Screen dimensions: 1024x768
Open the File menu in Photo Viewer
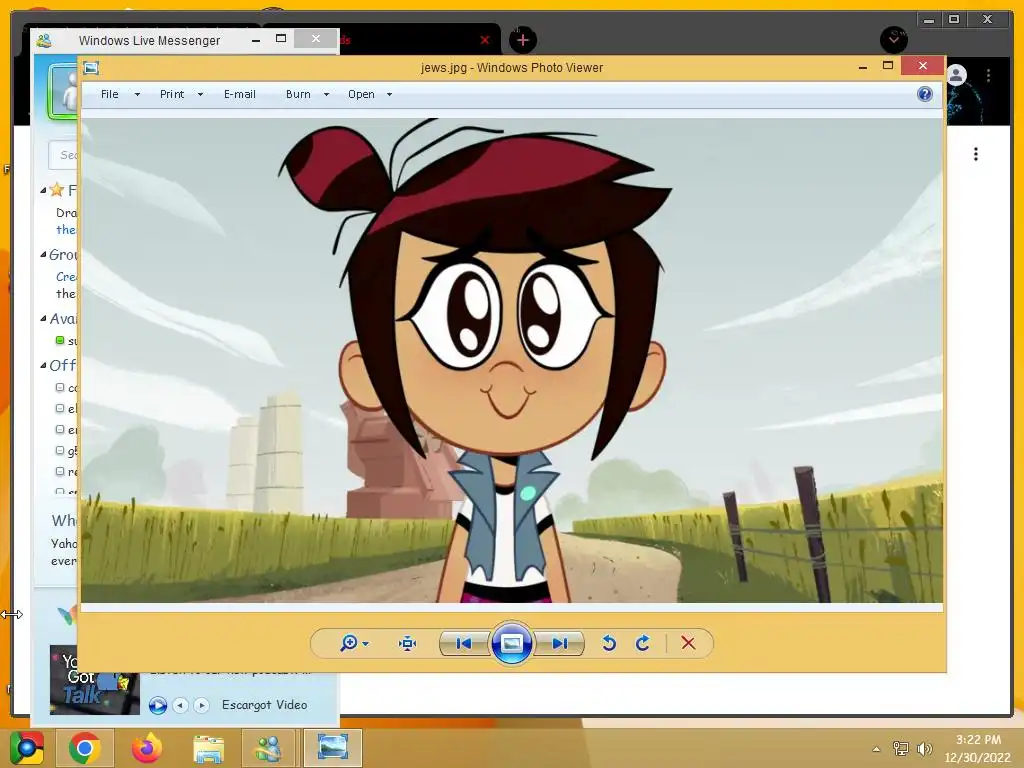click(110, 94)
